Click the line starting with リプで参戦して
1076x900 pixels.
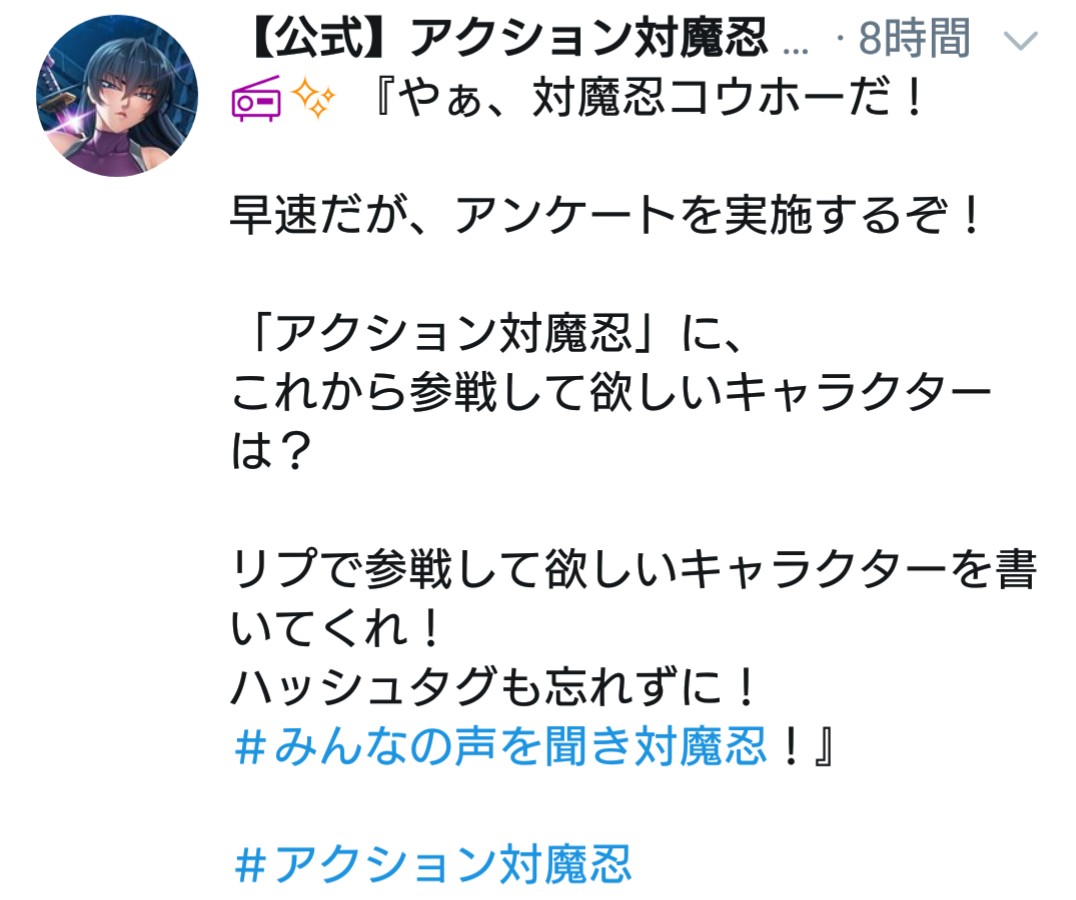pos(633,569)
